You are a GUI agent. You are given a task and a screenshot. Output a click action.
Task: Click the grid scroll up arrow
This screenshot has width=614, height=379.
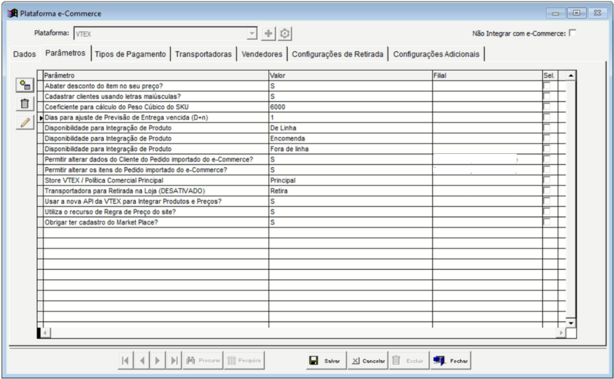coord(571,75)
